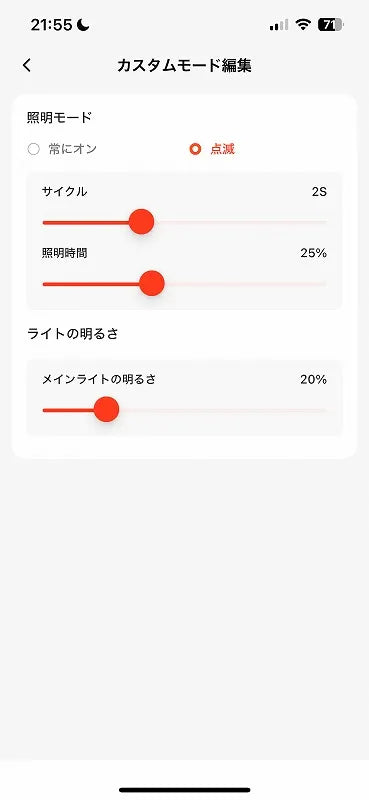The image size is (369, 800).
Task: Click the 2S cycle value label
Action: click(319, 192)
